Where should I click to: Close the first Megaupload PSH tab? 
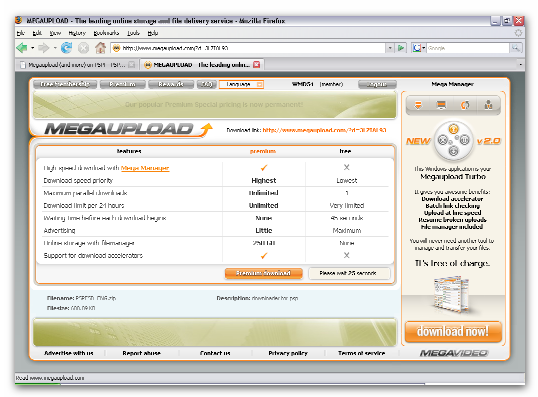[x=131, y=65]
